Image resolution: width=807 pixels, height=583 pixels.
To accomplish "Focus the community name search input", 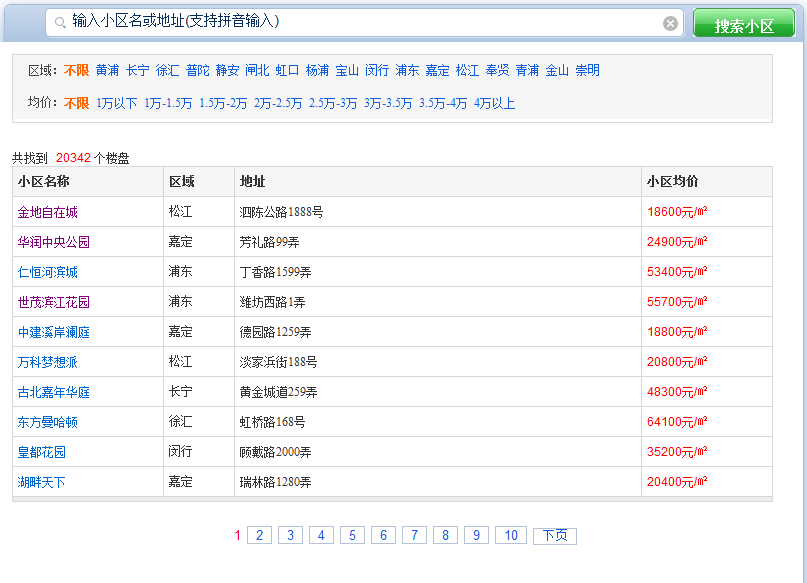I will click(364, 23).
